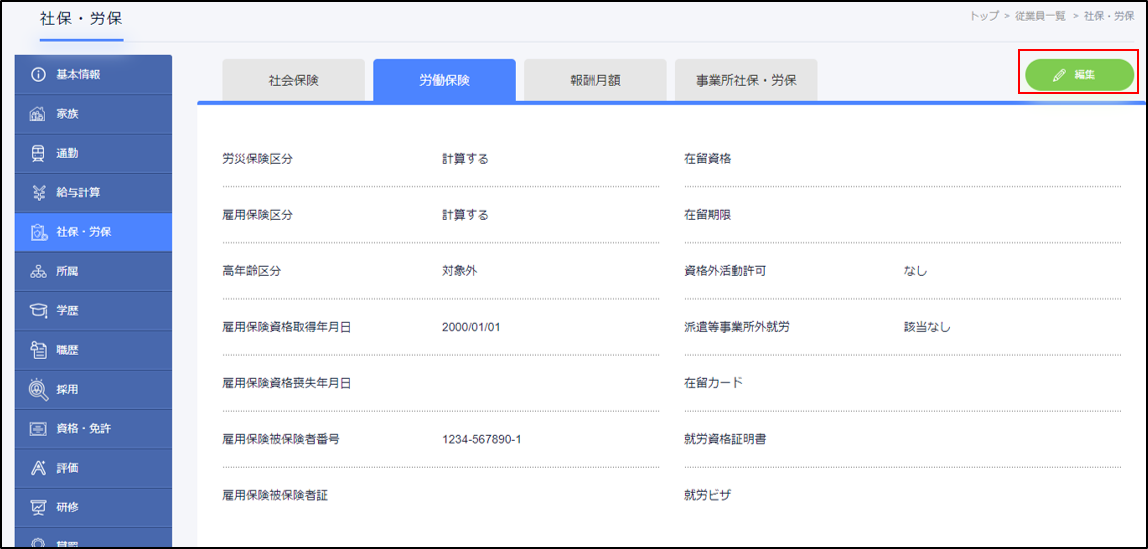Click the 社保・労保 icon in the sidebar

39,232
